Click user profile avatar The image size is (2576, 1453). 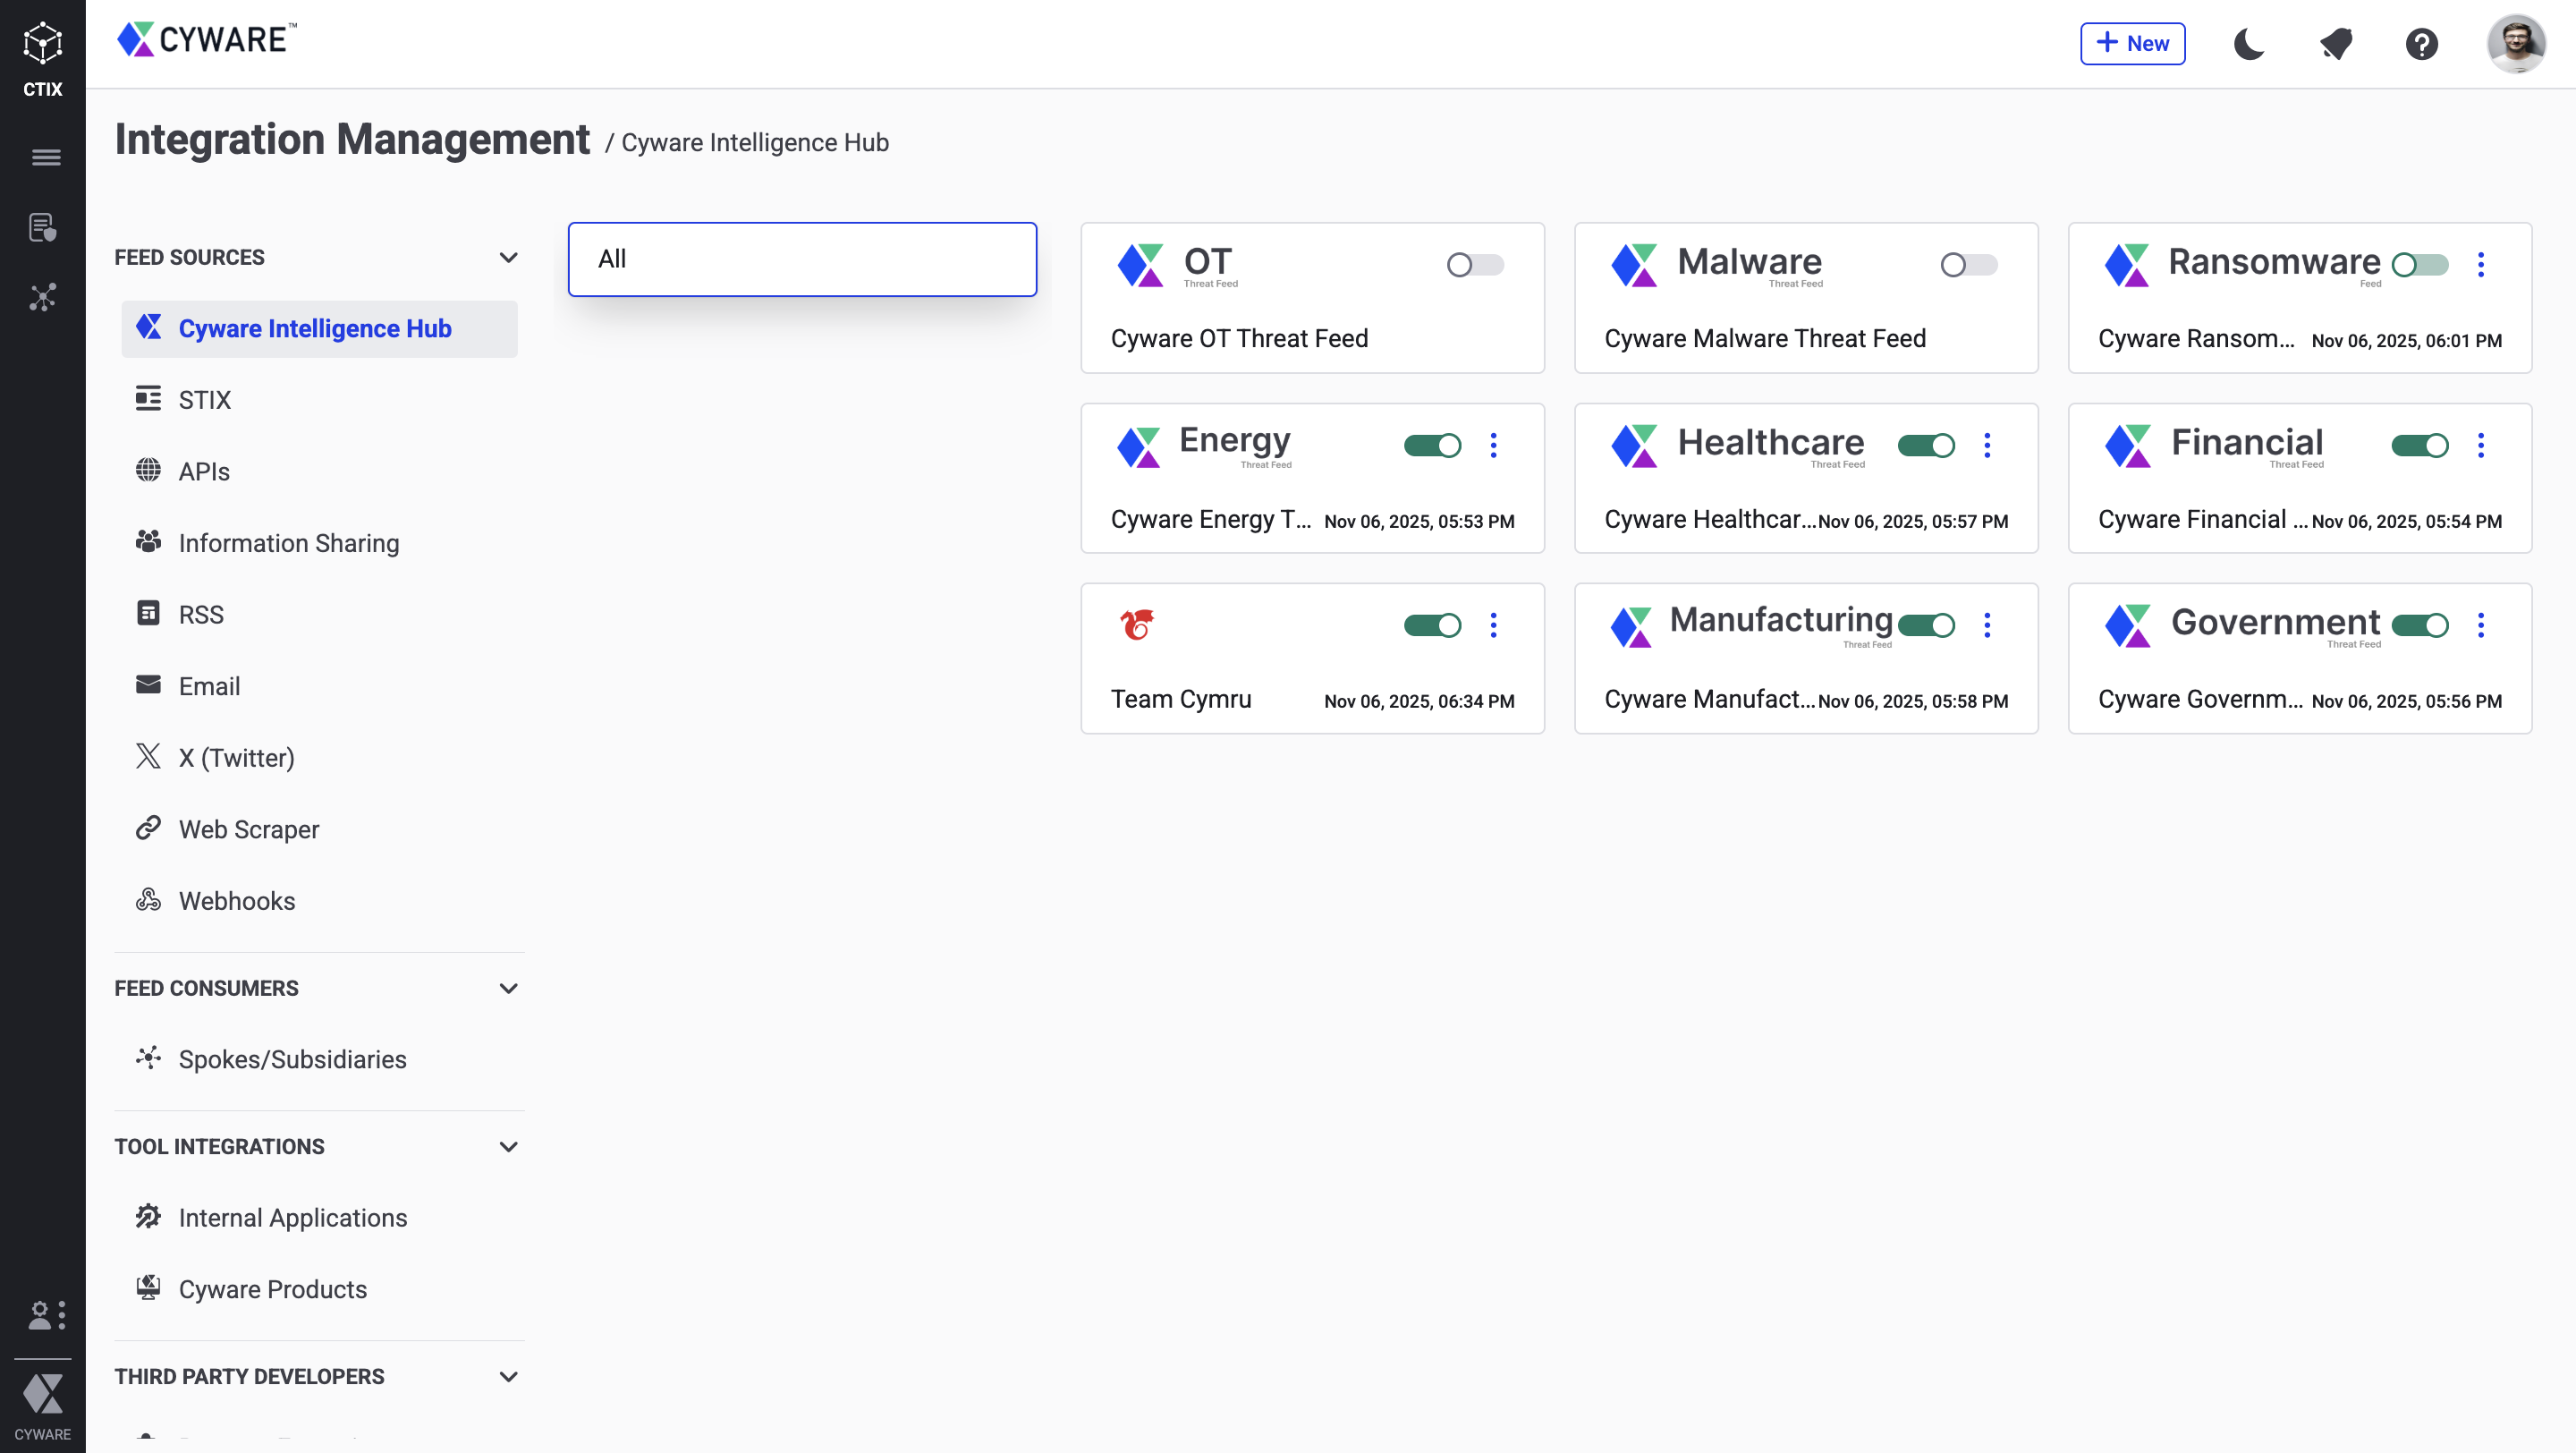(x=2515, y=44)
